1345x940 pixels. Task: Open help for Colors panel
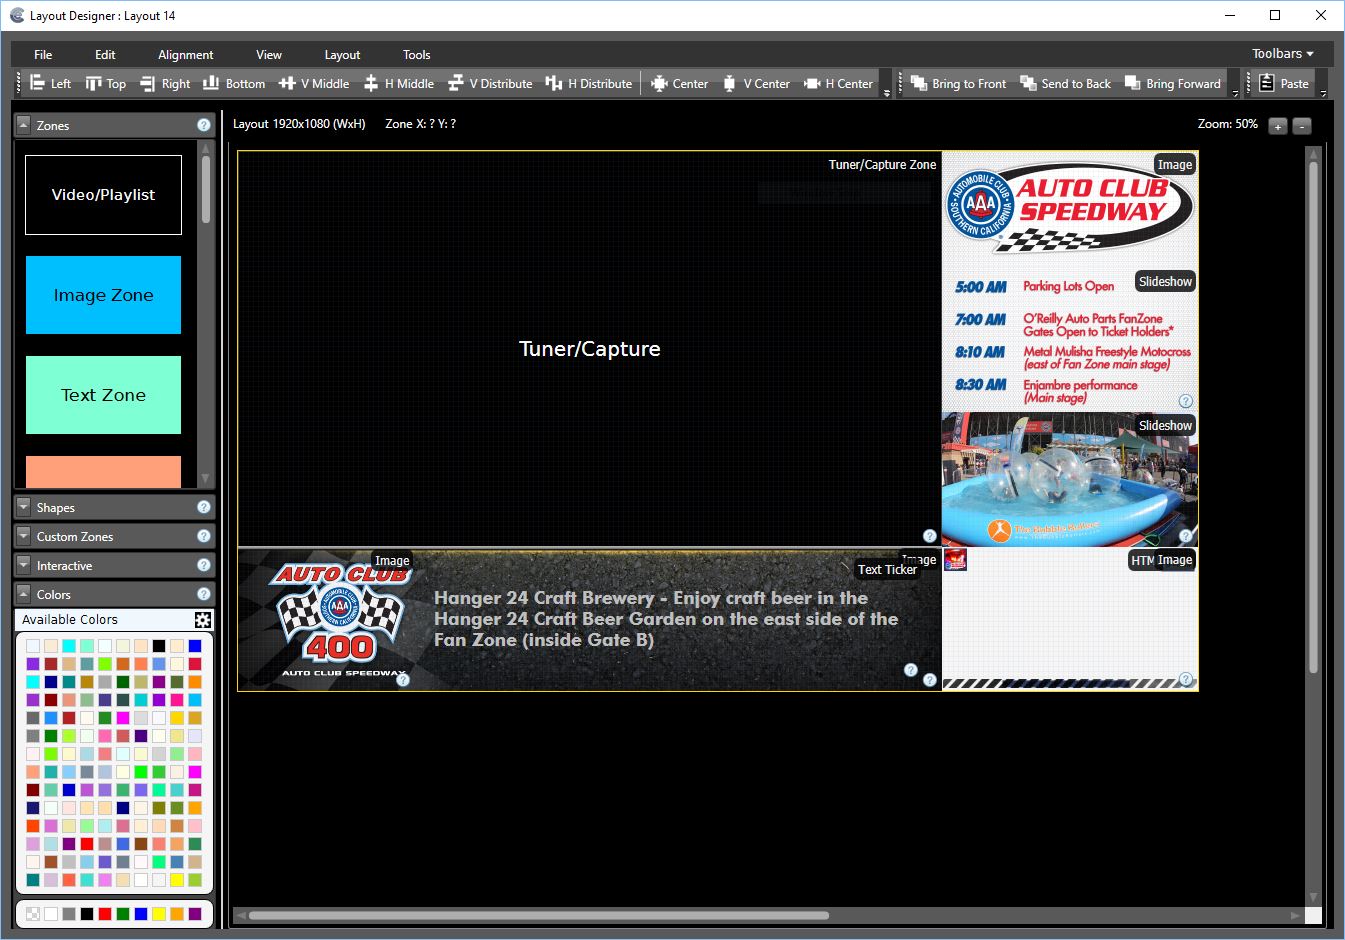pos(204,594)
